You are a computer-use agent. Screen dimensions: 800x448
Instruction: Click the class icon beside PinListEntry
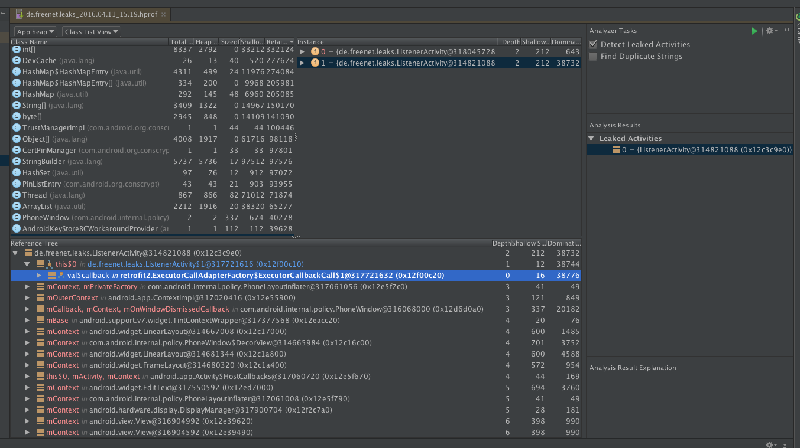tap(16, 184)
